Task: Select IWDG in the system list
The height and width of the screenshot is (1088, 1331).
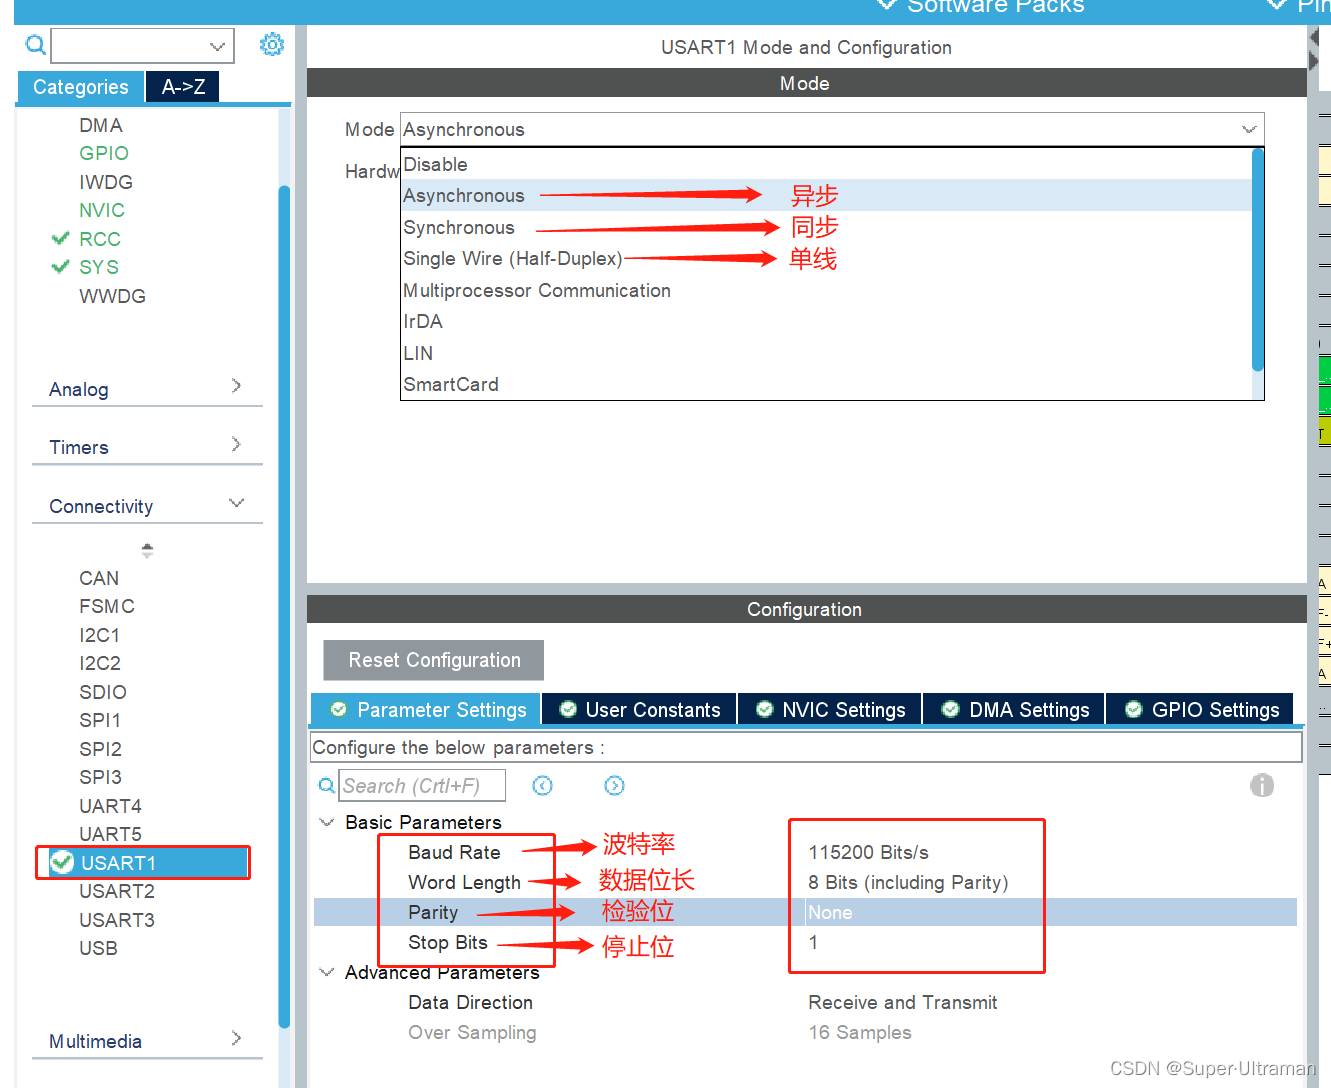Action: pyautogui.click(x=106, y=182)
